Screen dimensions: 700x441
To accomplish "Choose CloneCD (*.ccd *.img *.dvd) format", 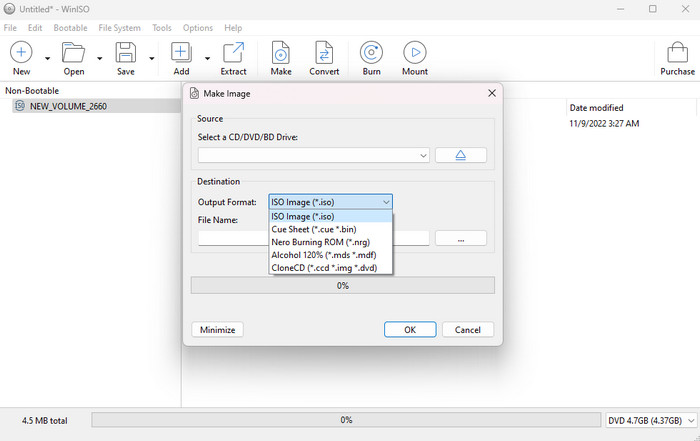I will tap(330, 268).
